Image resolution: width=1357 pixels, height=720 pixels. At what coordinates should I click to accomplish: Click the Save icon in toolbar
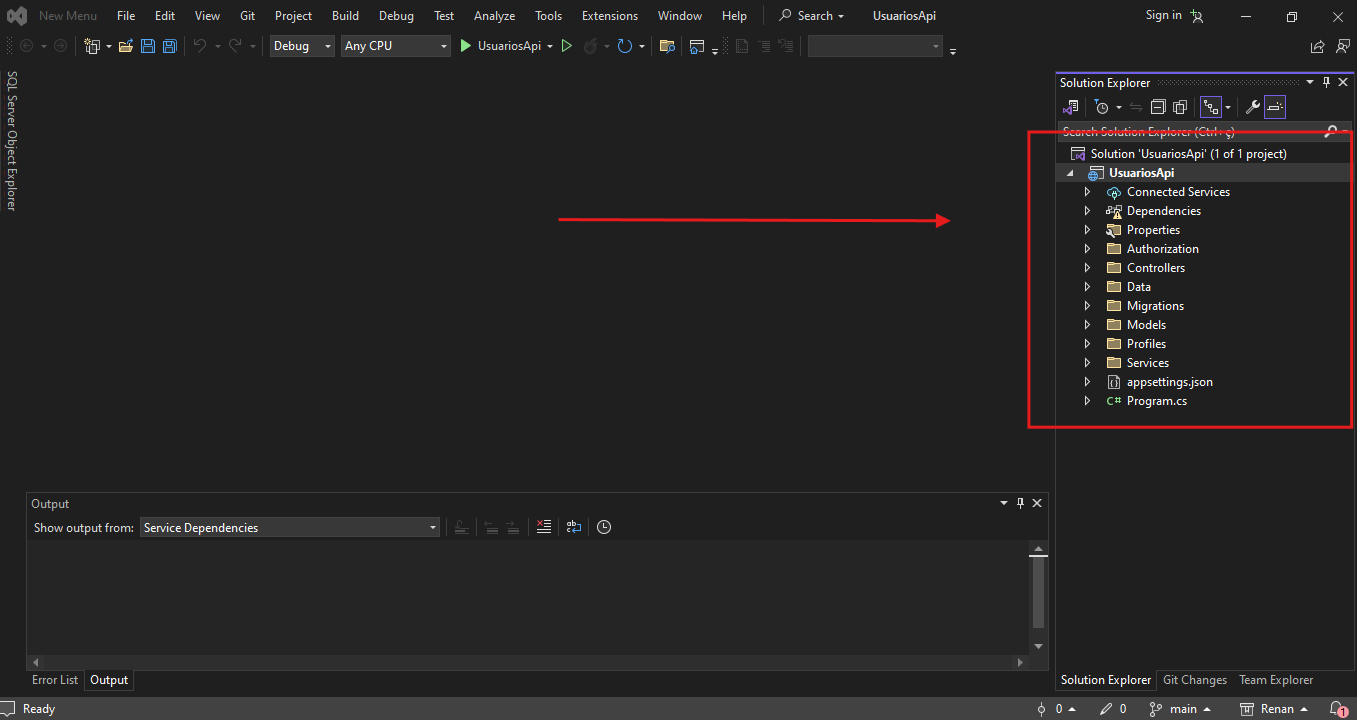tap(148, 46)
